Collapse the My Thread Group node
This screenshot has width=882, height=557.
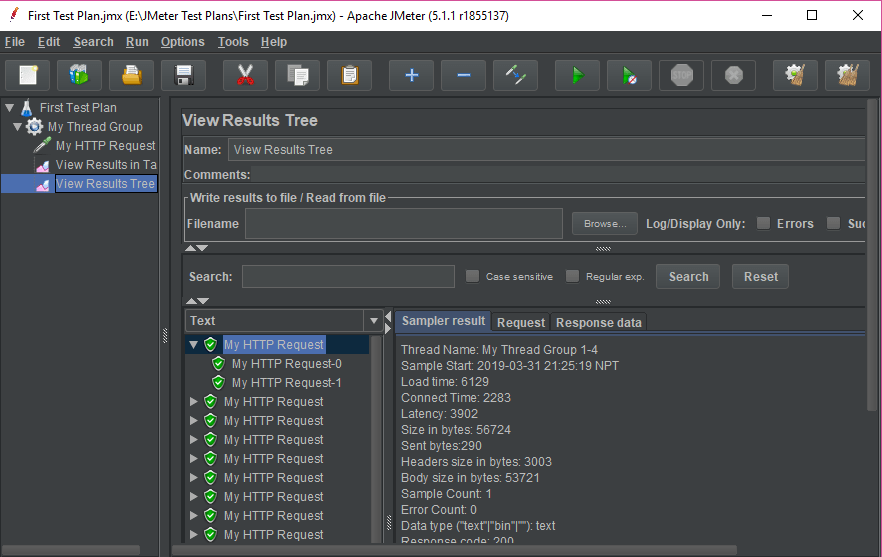pos(17,127)
